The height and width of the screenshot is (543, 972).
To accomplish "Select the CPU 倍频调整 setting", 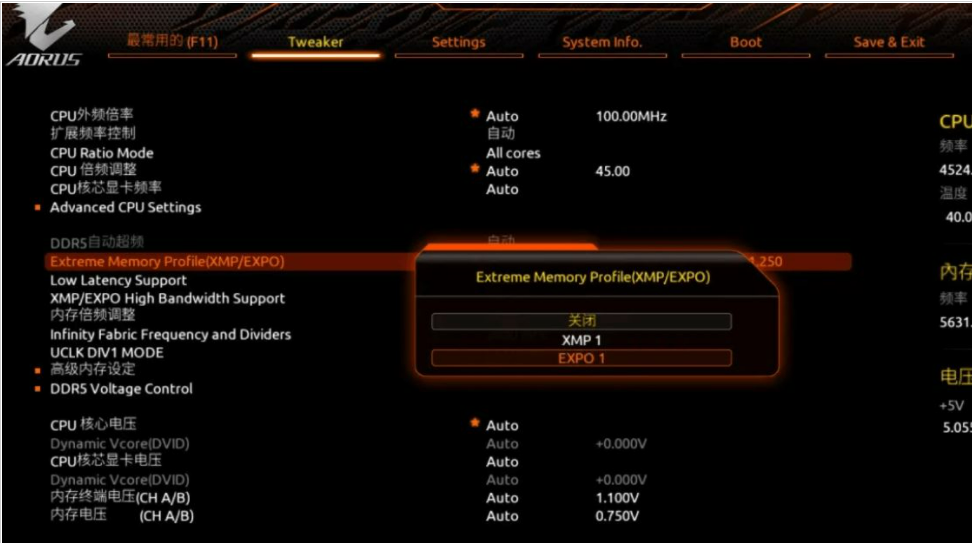I will [x=94, y=170].
